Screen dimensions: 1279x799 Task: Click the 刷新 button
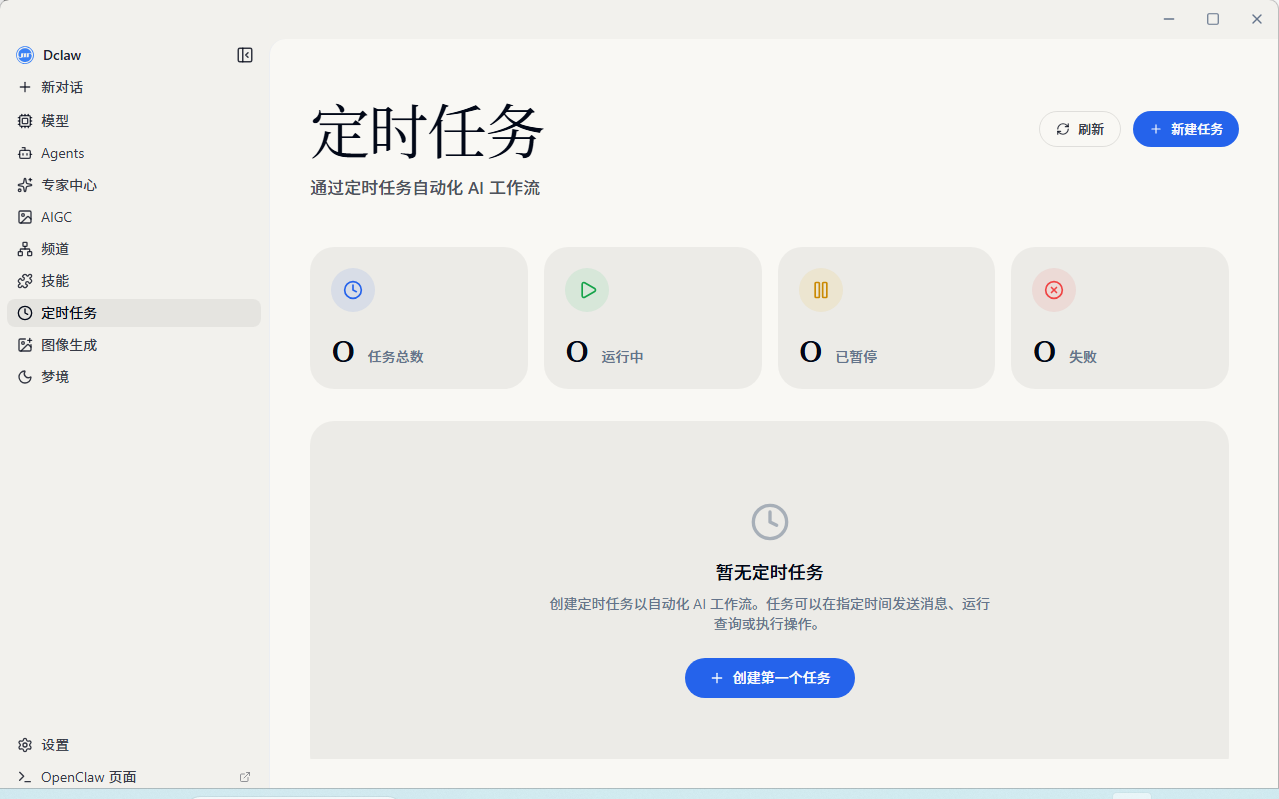[x=1080, y=129]
